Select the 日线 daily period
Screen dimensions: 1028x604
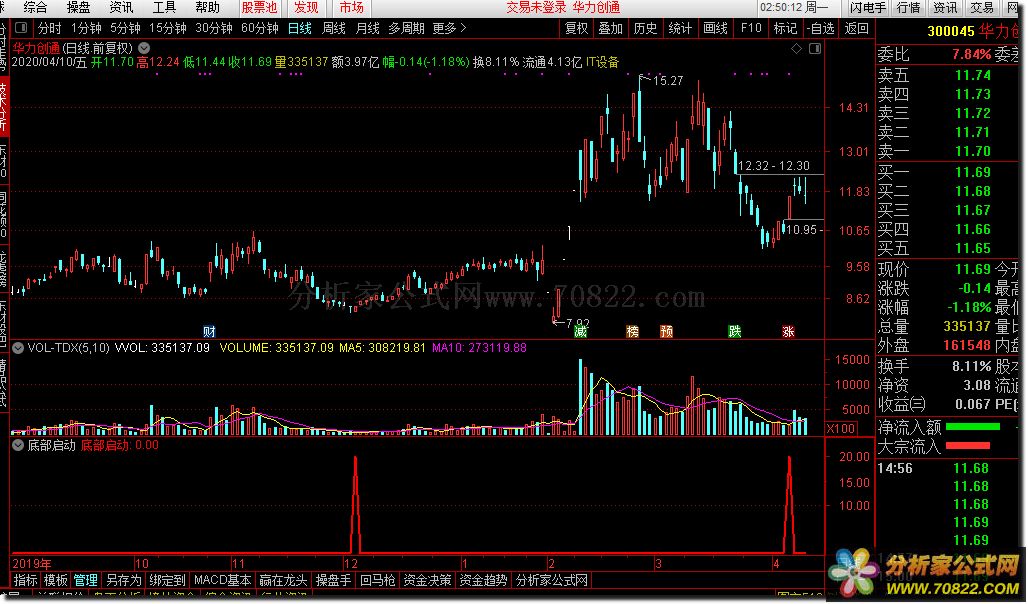point(300,28)
